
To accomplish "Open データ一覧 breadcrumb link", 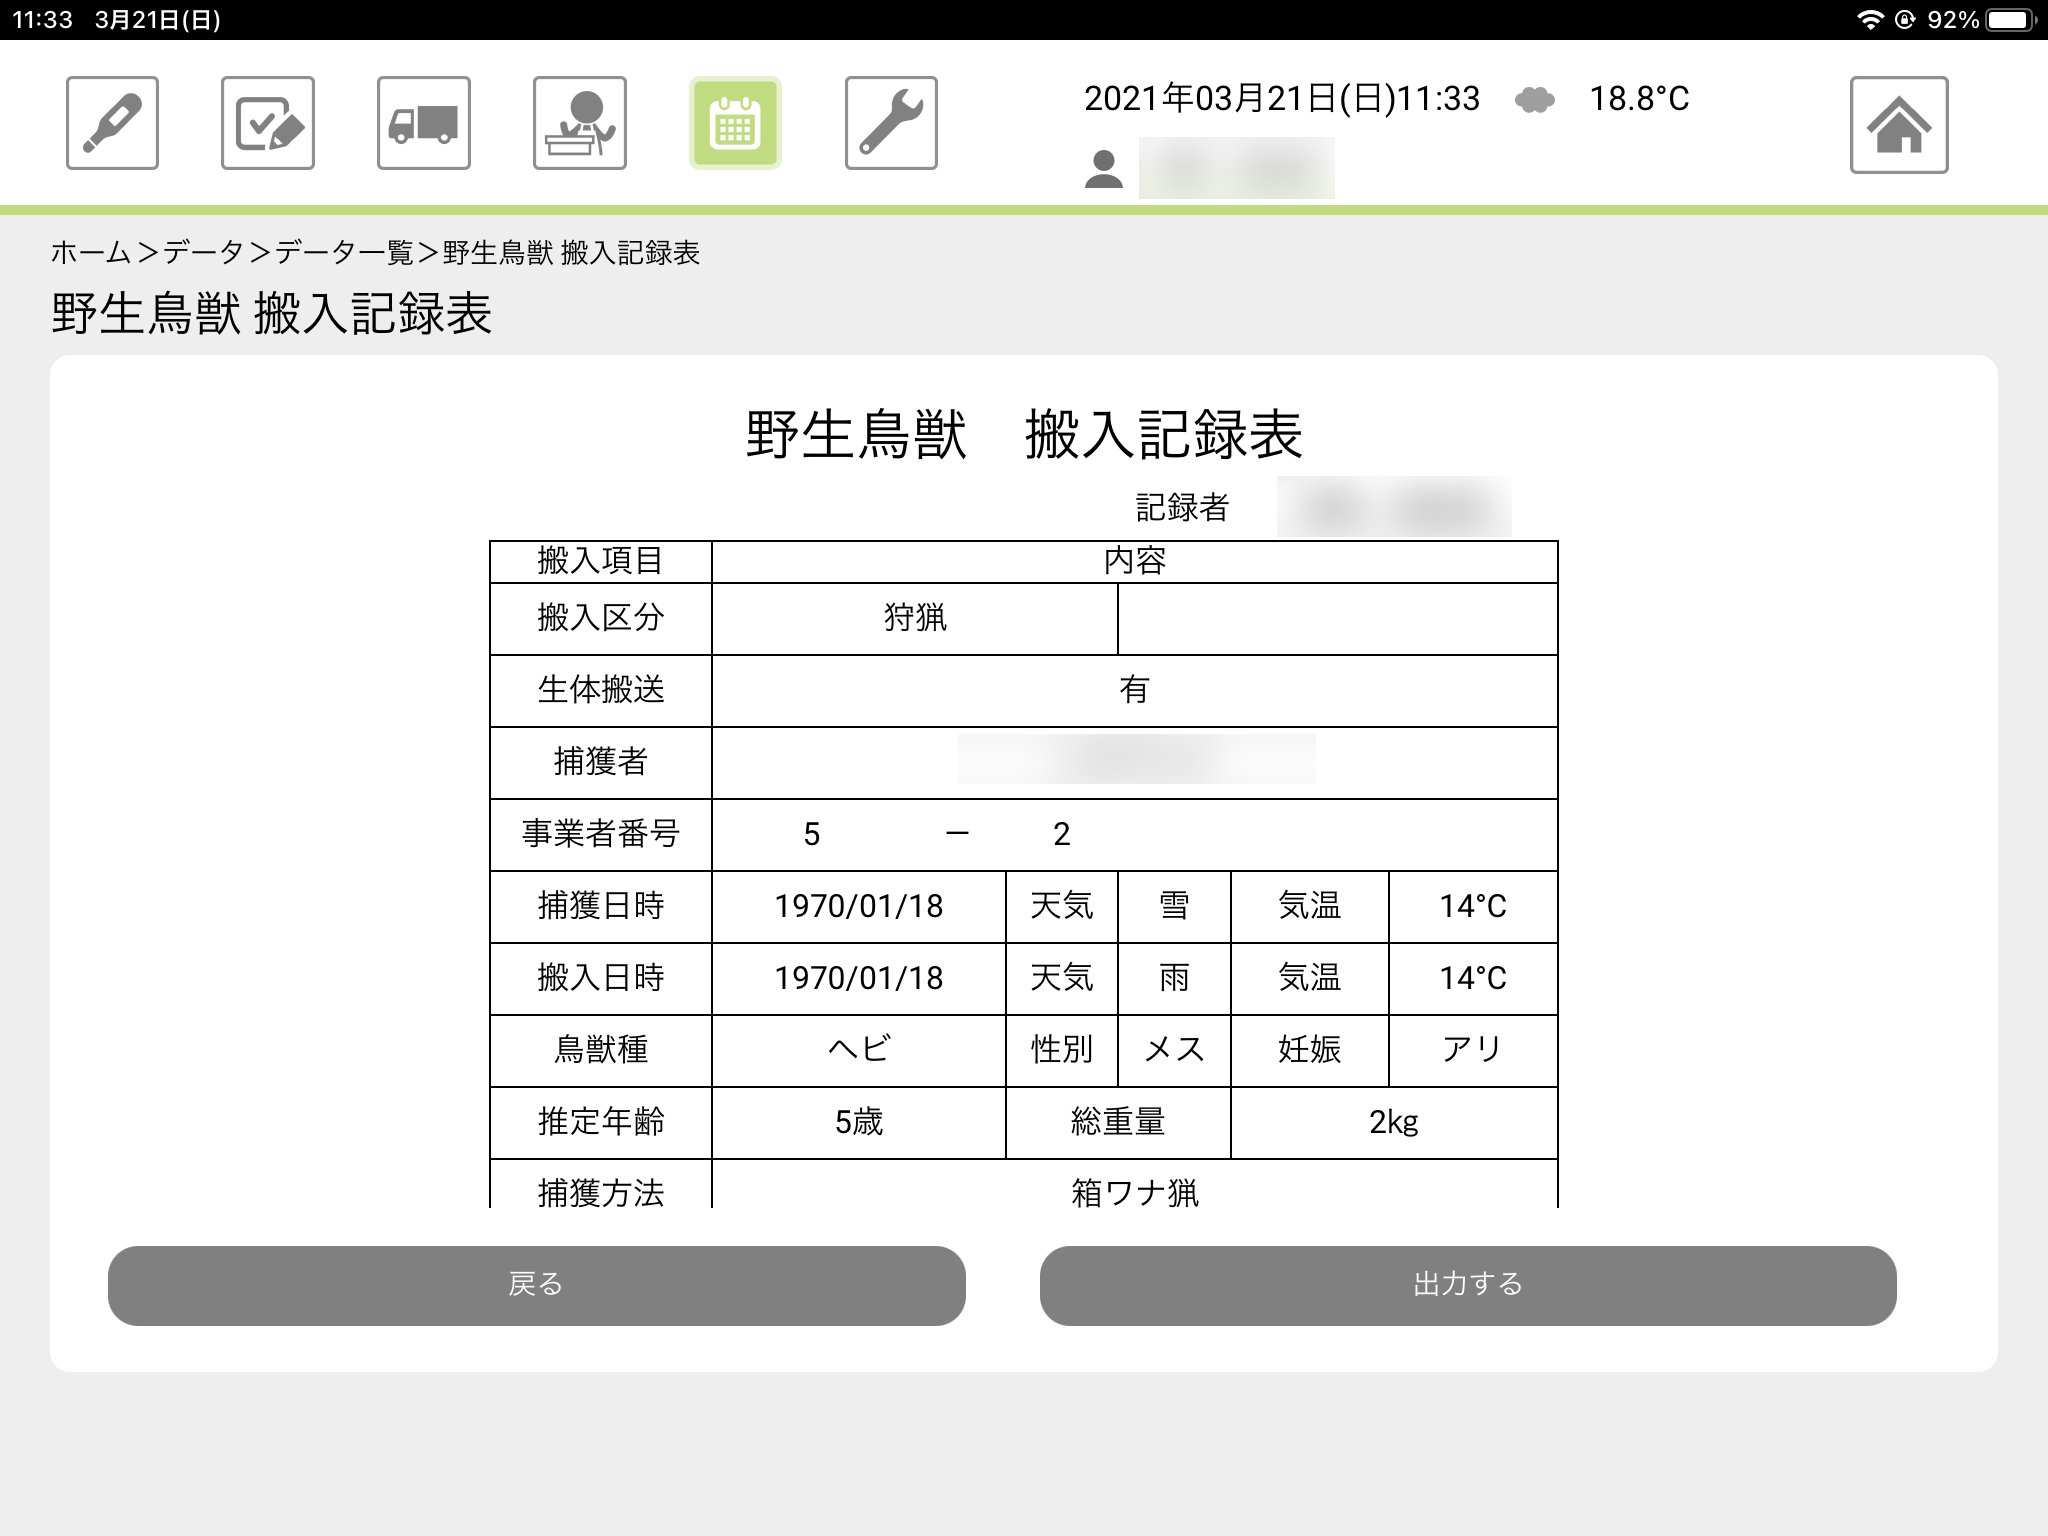I will click(x=344, y=253).
